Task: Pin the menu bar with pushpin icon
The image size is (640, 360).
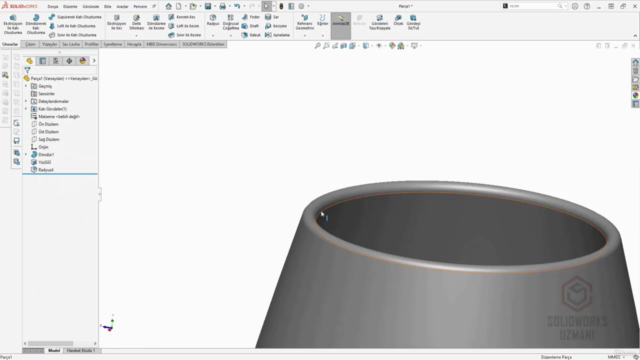Action: point(154,6)
